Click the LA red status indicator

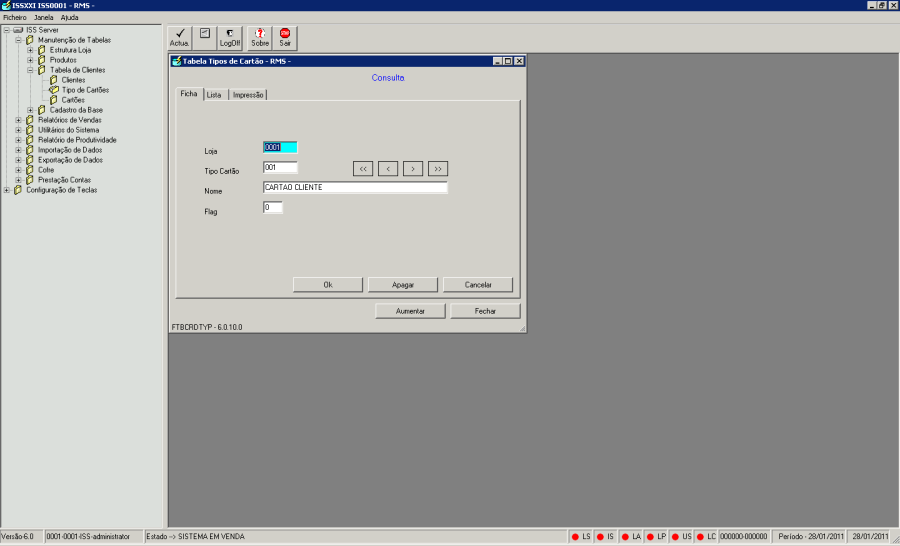tap(625, 537)
